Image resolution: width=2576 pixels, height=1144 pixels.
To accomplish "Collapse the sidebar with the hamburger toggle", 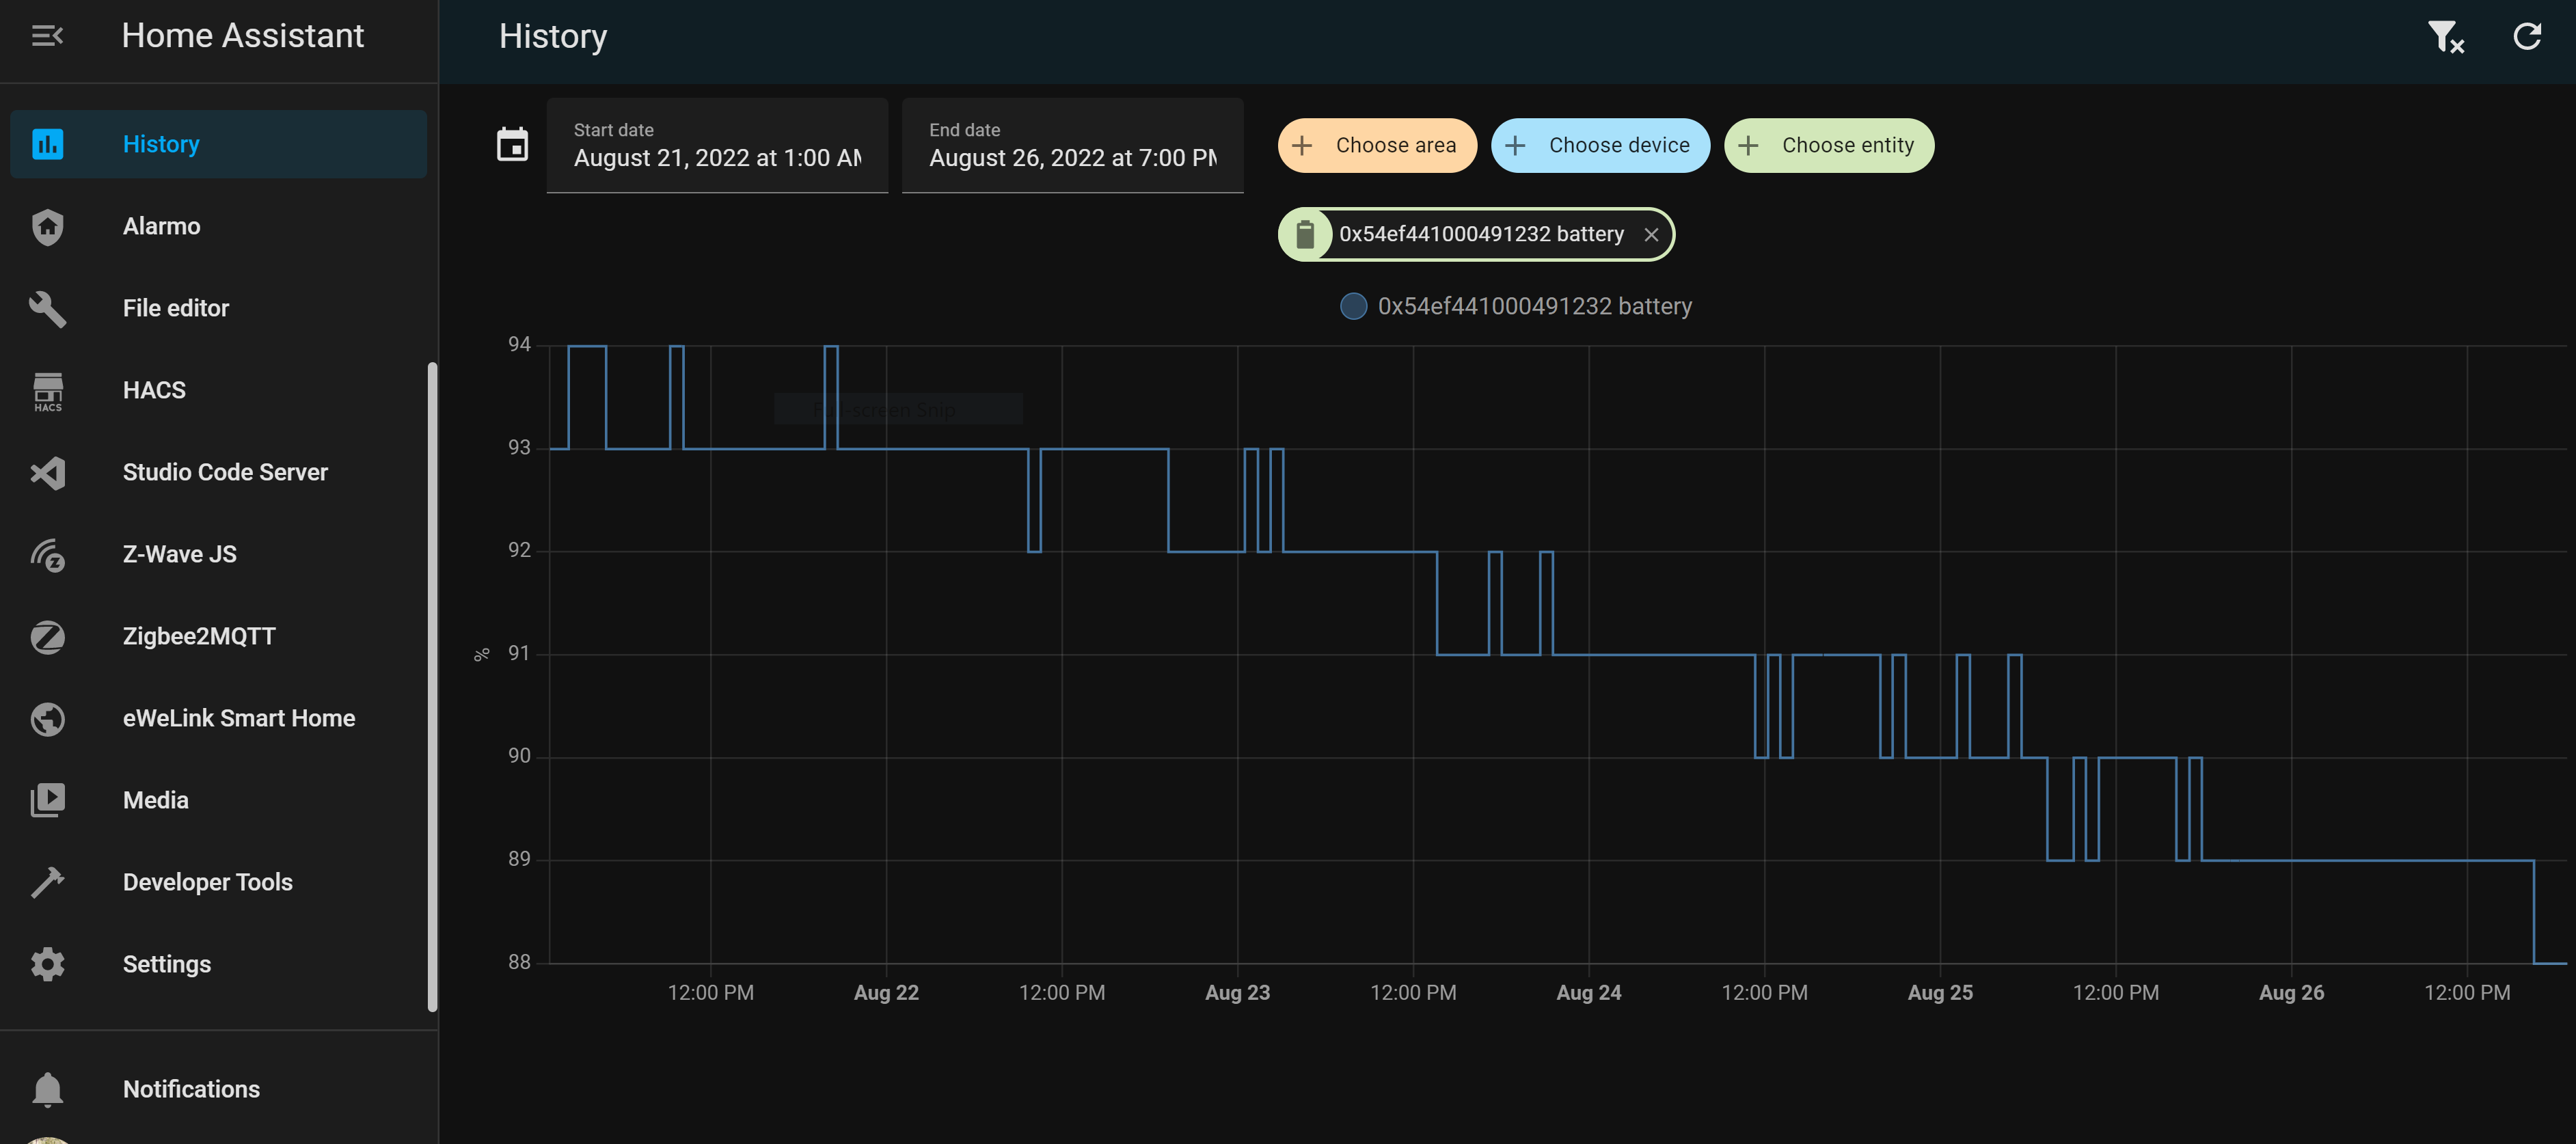I will [46, 36].
